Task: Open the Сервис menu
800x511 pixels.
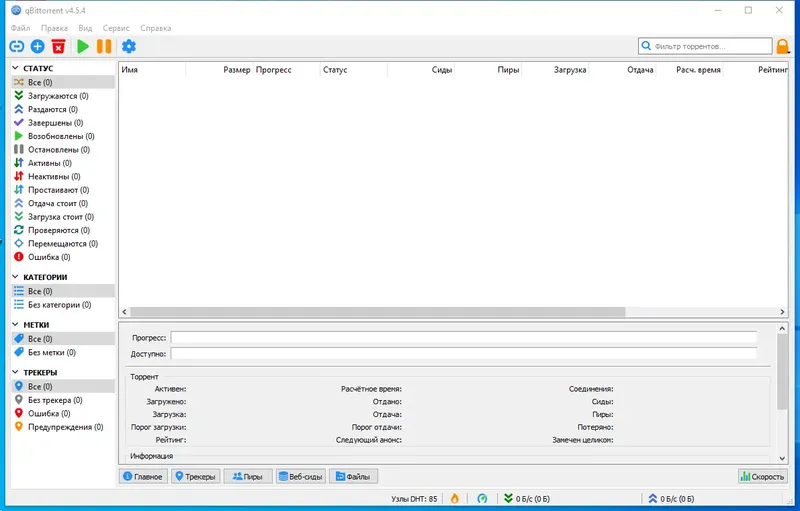Action: 116,28
